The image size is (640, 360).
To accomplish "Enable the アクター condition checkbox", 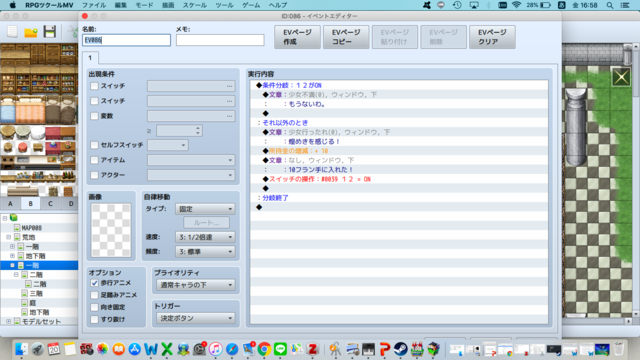I will [x=95, y=175].
